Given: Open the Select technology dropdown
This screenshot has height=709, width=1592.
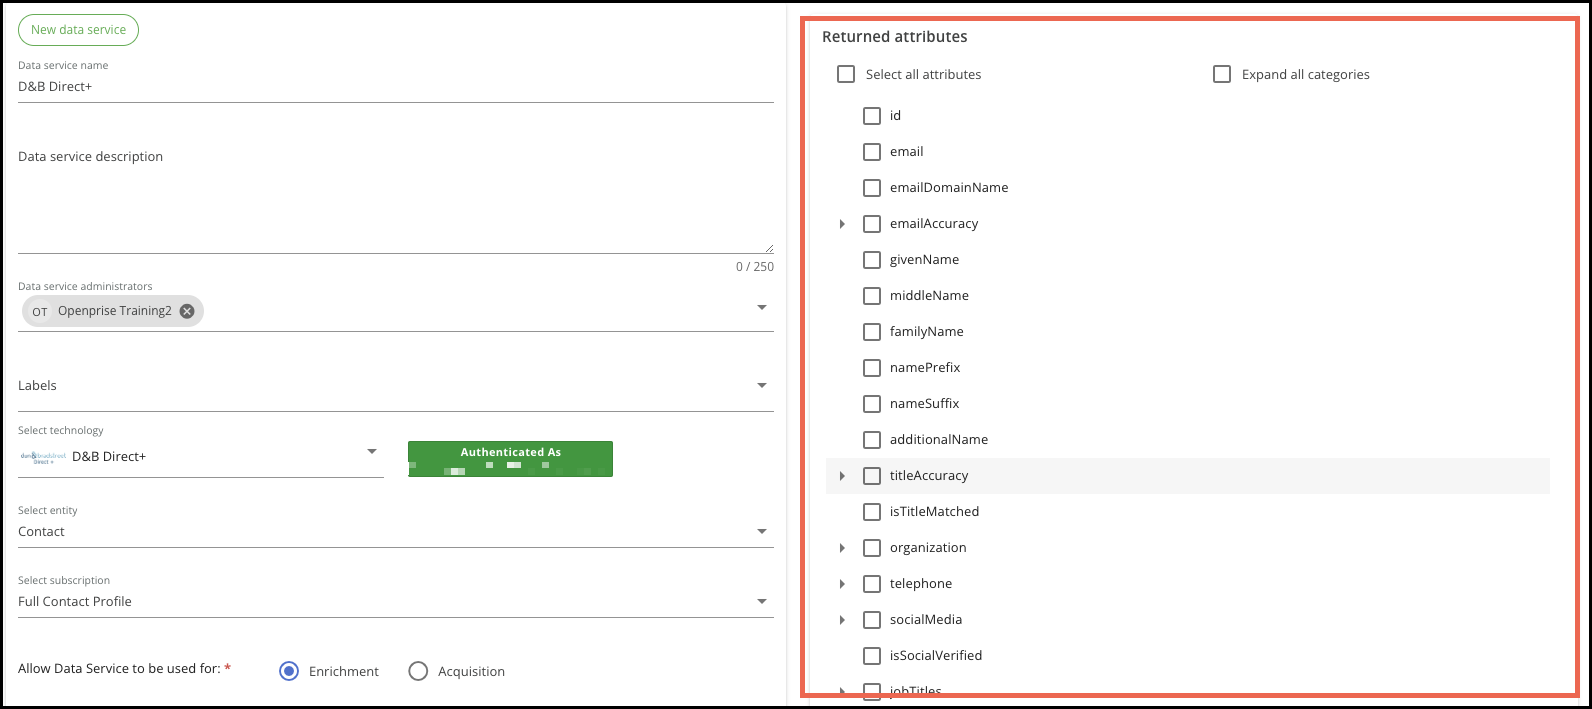Looking at the screenshot, I should coord(372,452).
